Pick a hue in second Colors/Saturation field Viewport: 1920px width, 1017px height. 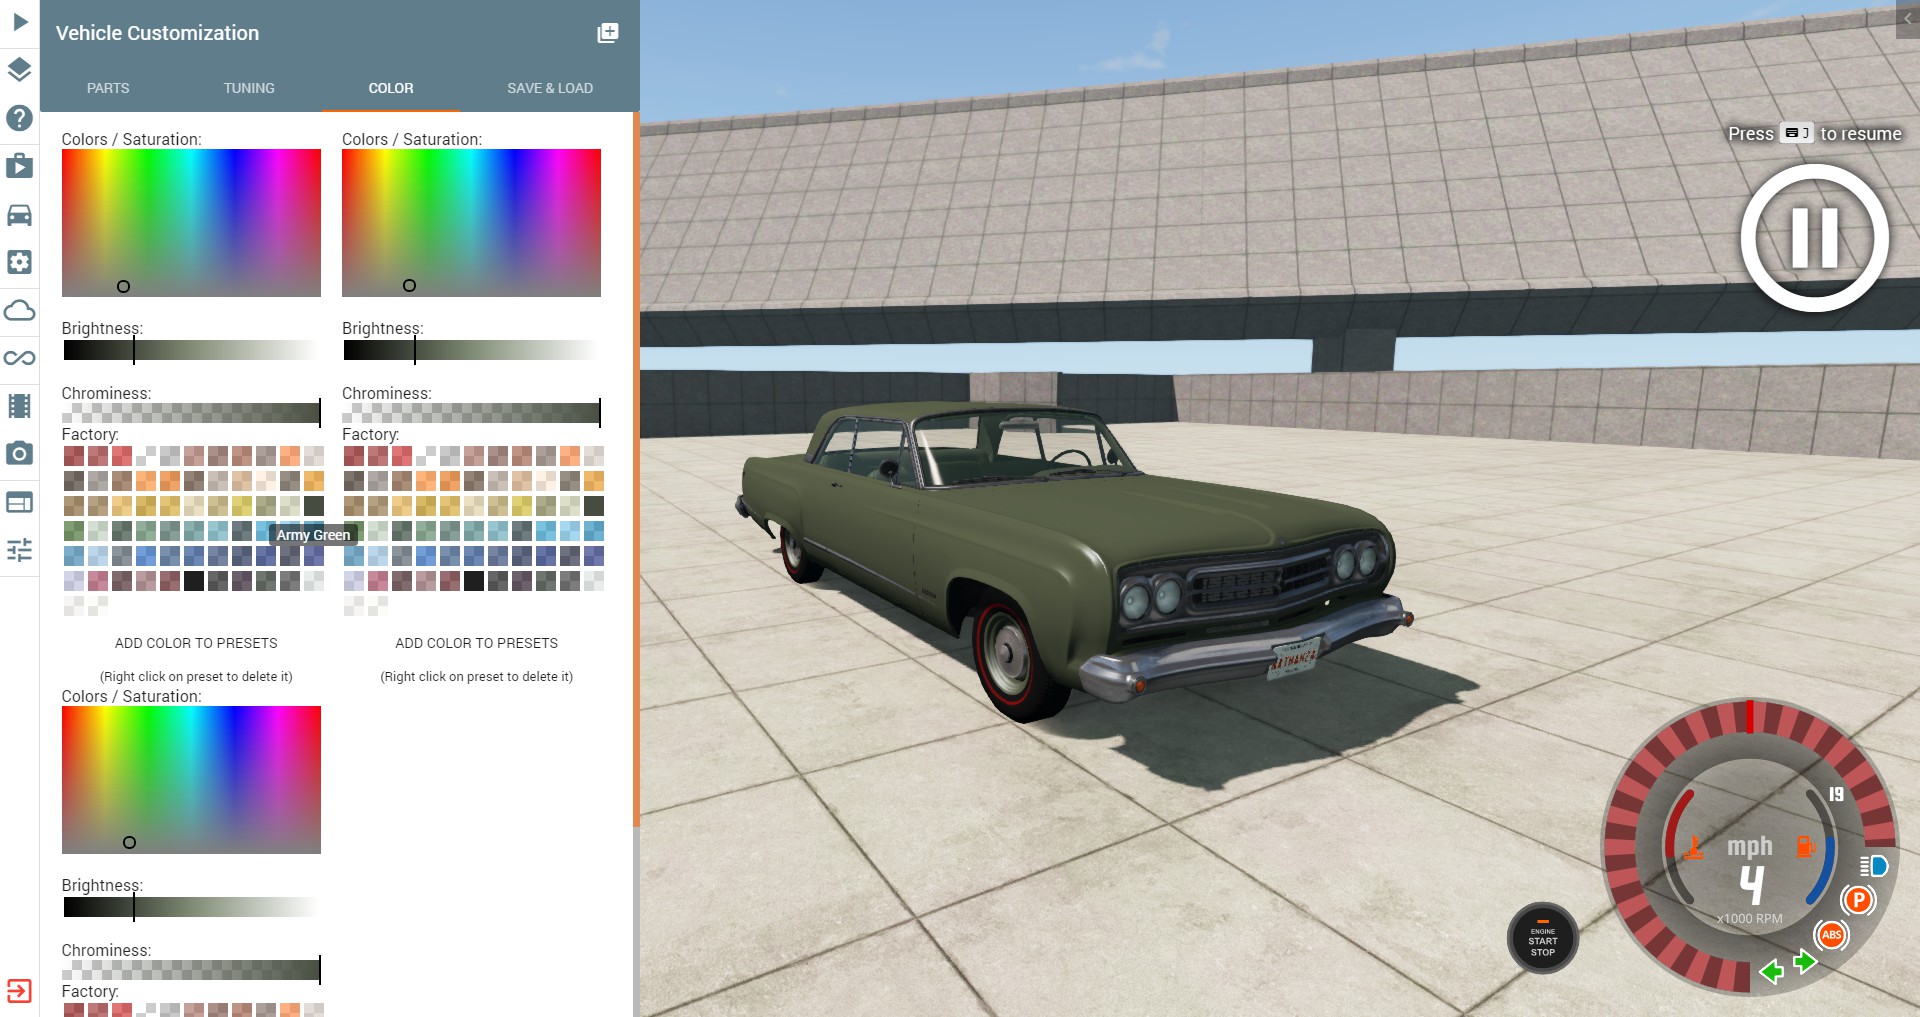[x=471, y=223]
